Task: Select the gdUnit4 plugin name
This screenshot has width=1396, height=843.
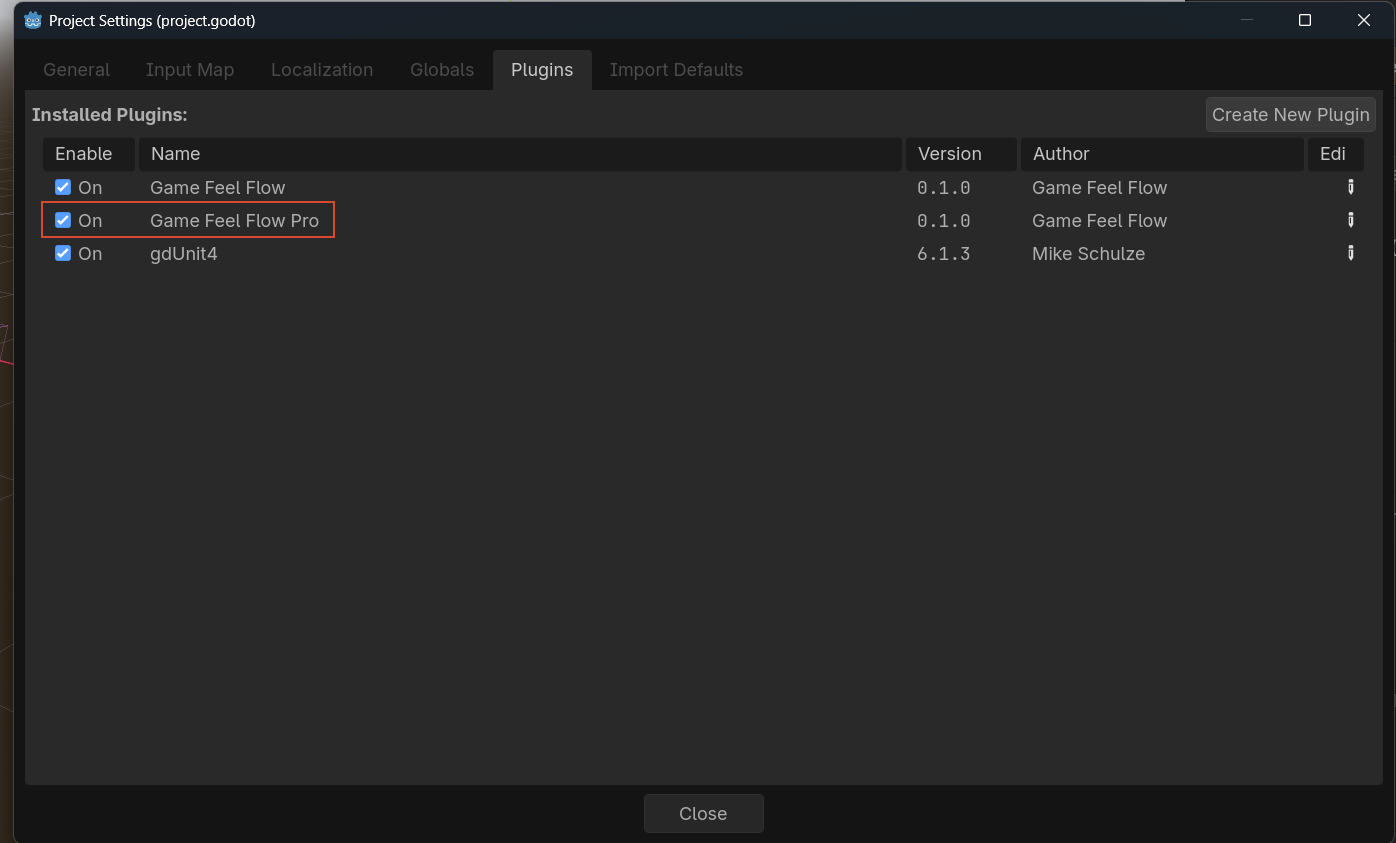Action: tap(184, 253)
